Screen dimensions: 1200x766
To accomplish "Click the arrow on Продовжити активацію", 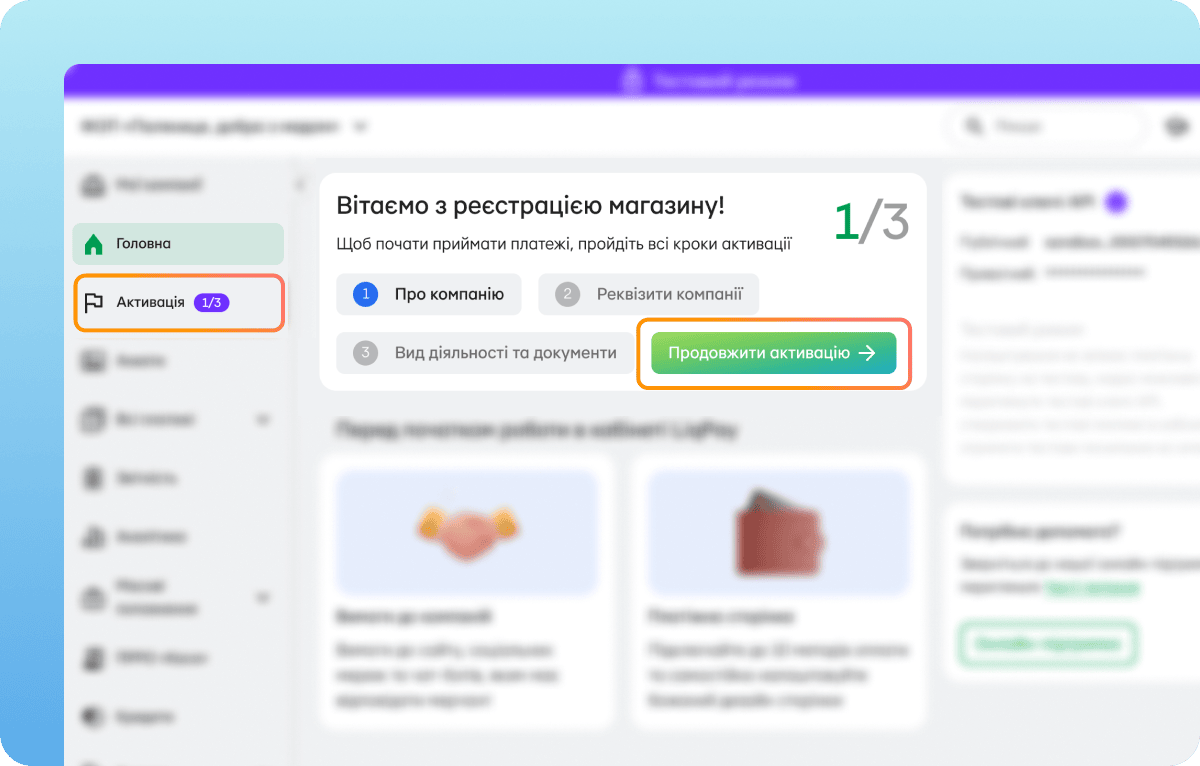I will (x=867, y=353).
